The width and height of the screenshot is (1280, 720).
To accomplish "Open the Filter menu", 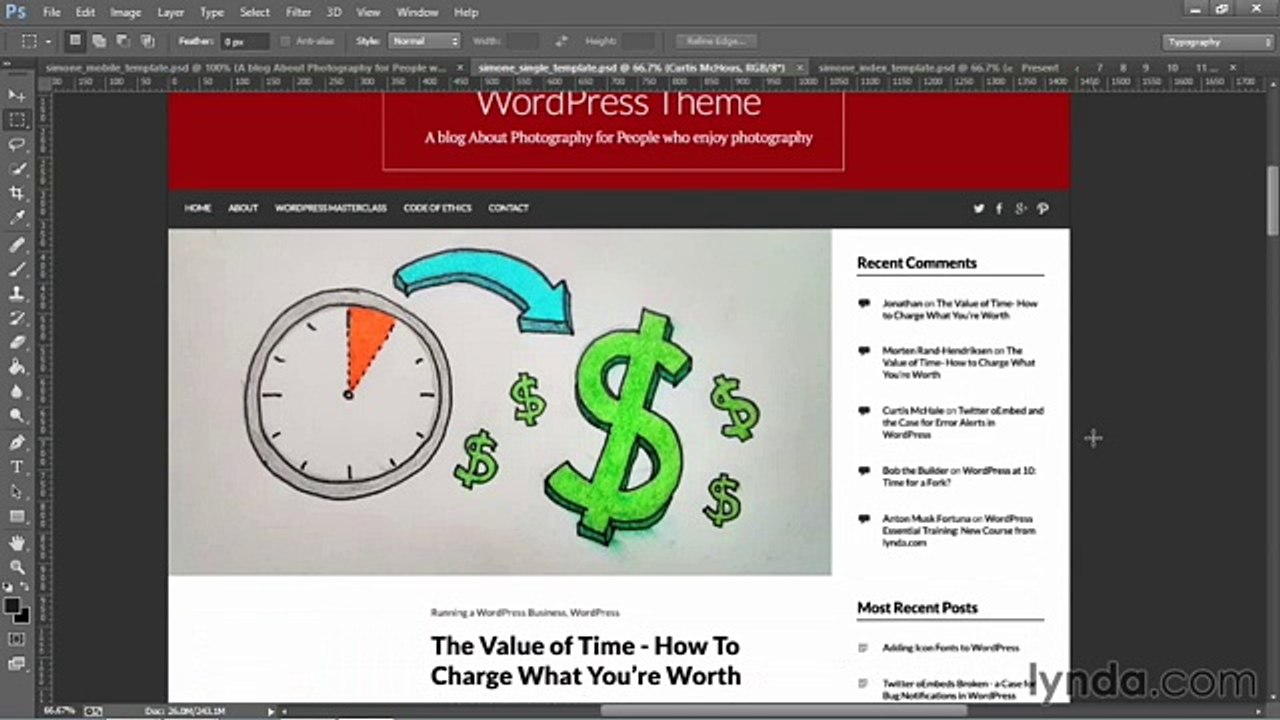I will [298, 12].
